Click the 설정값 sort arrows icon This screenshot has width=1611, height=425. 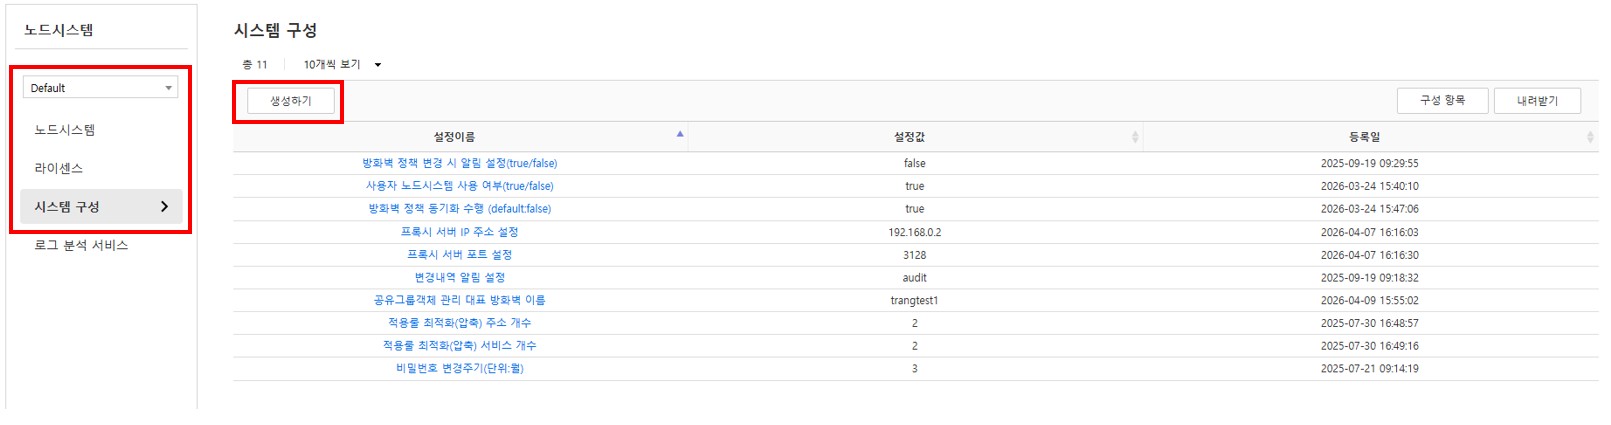[x=1135, y=137]
